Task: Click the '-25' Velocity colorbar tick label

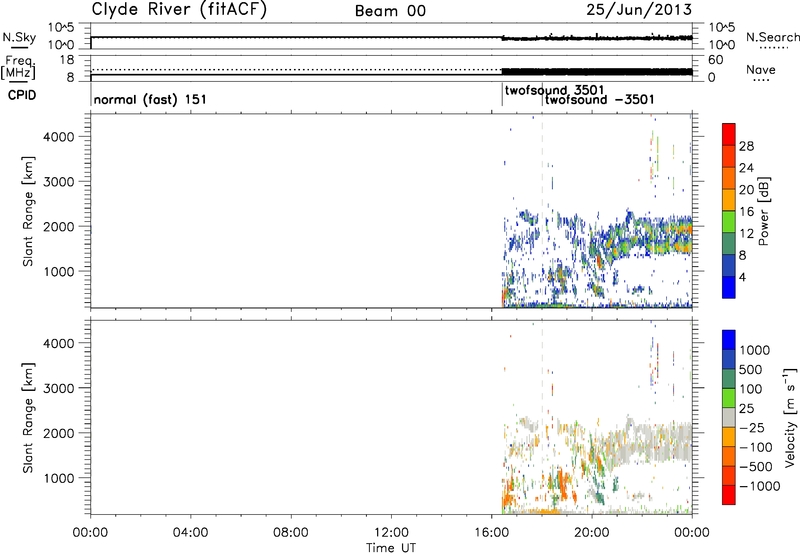Action: (x=752, y=428)
